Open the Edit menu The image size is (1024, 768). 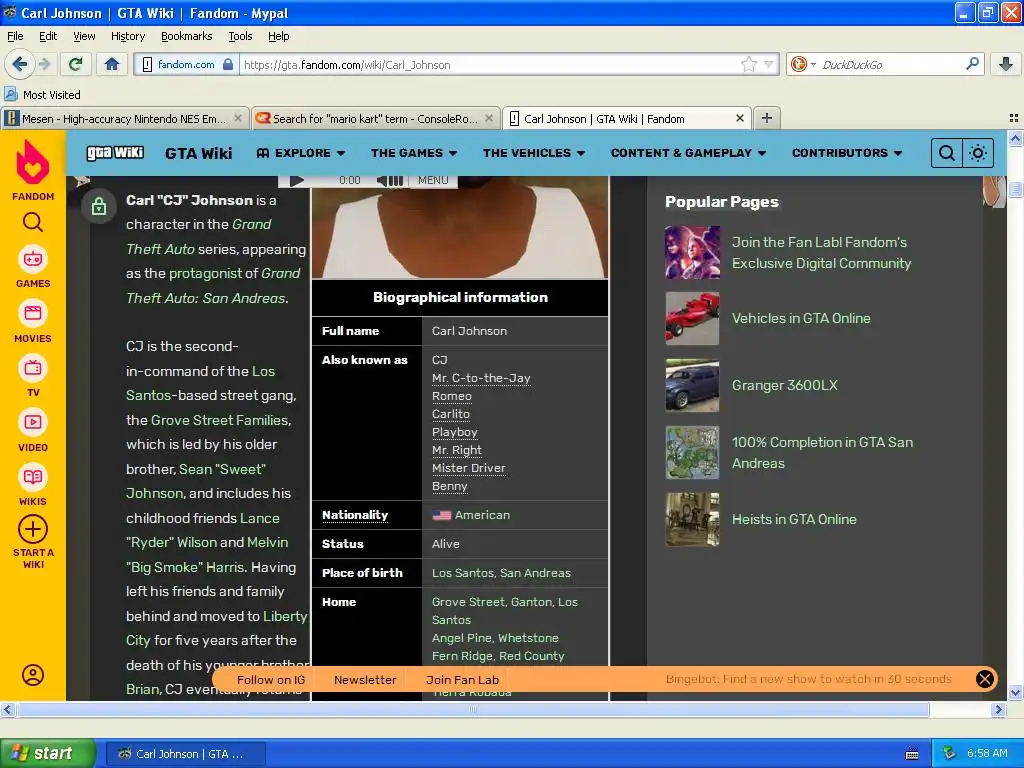pyautogui.click(x=48, y=36)
